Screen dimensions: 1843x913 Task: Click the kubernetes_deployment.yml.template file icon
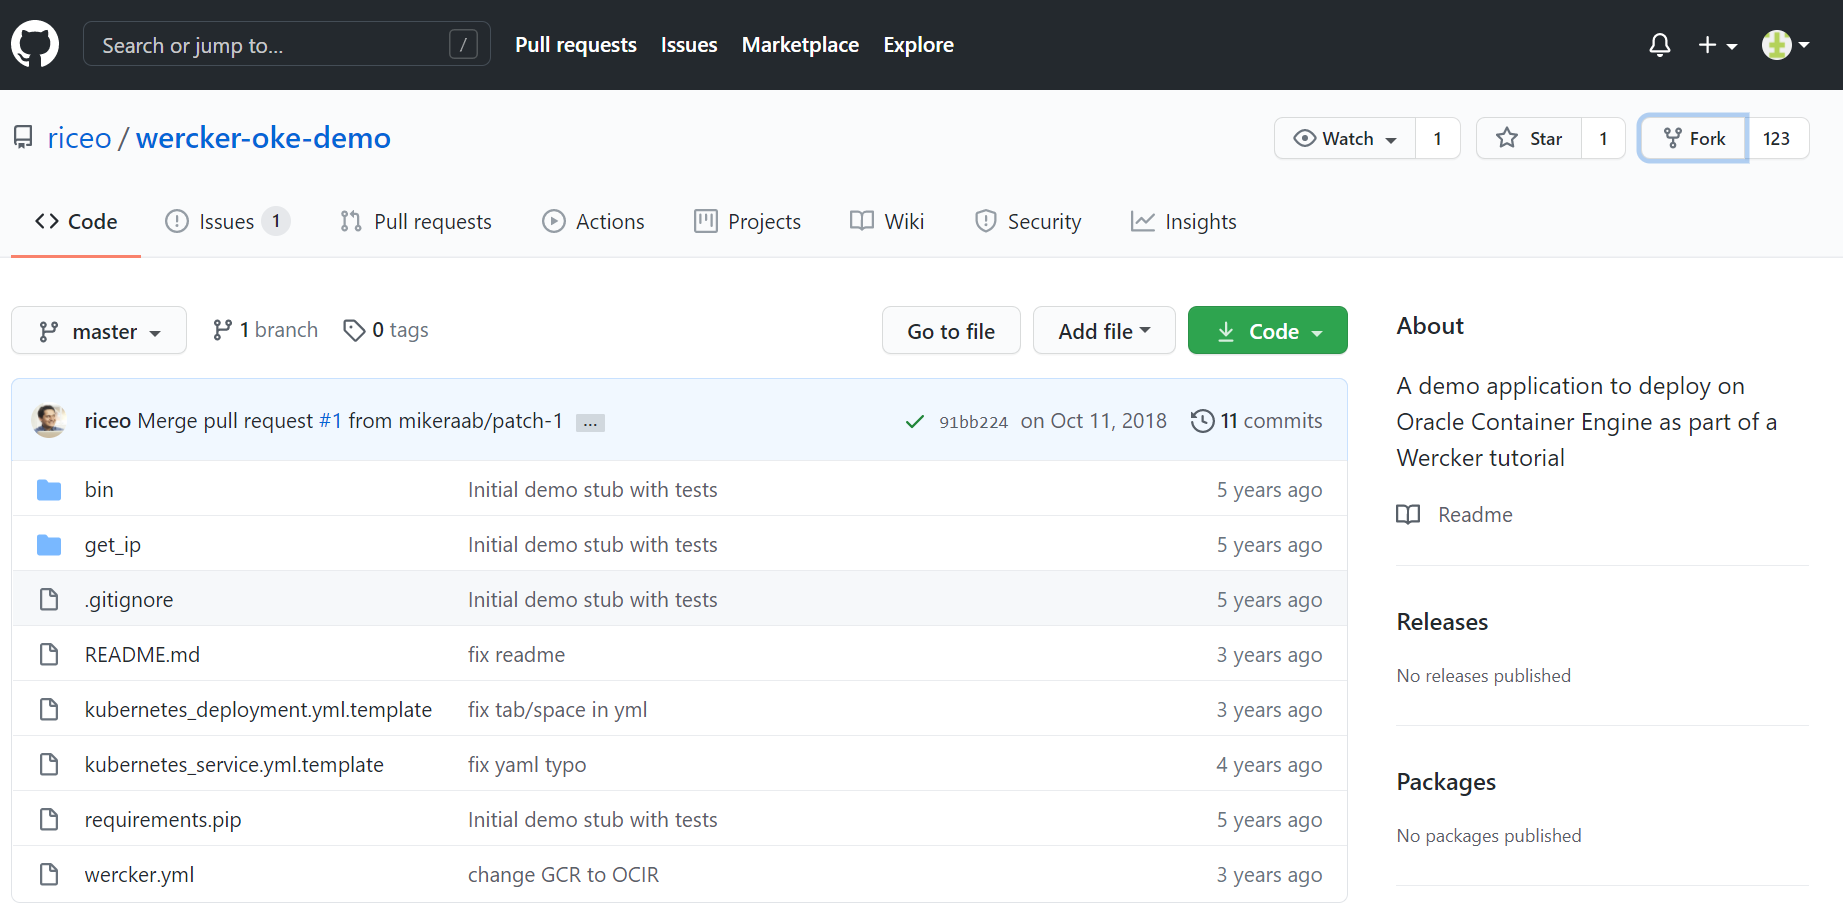[49, 710]
